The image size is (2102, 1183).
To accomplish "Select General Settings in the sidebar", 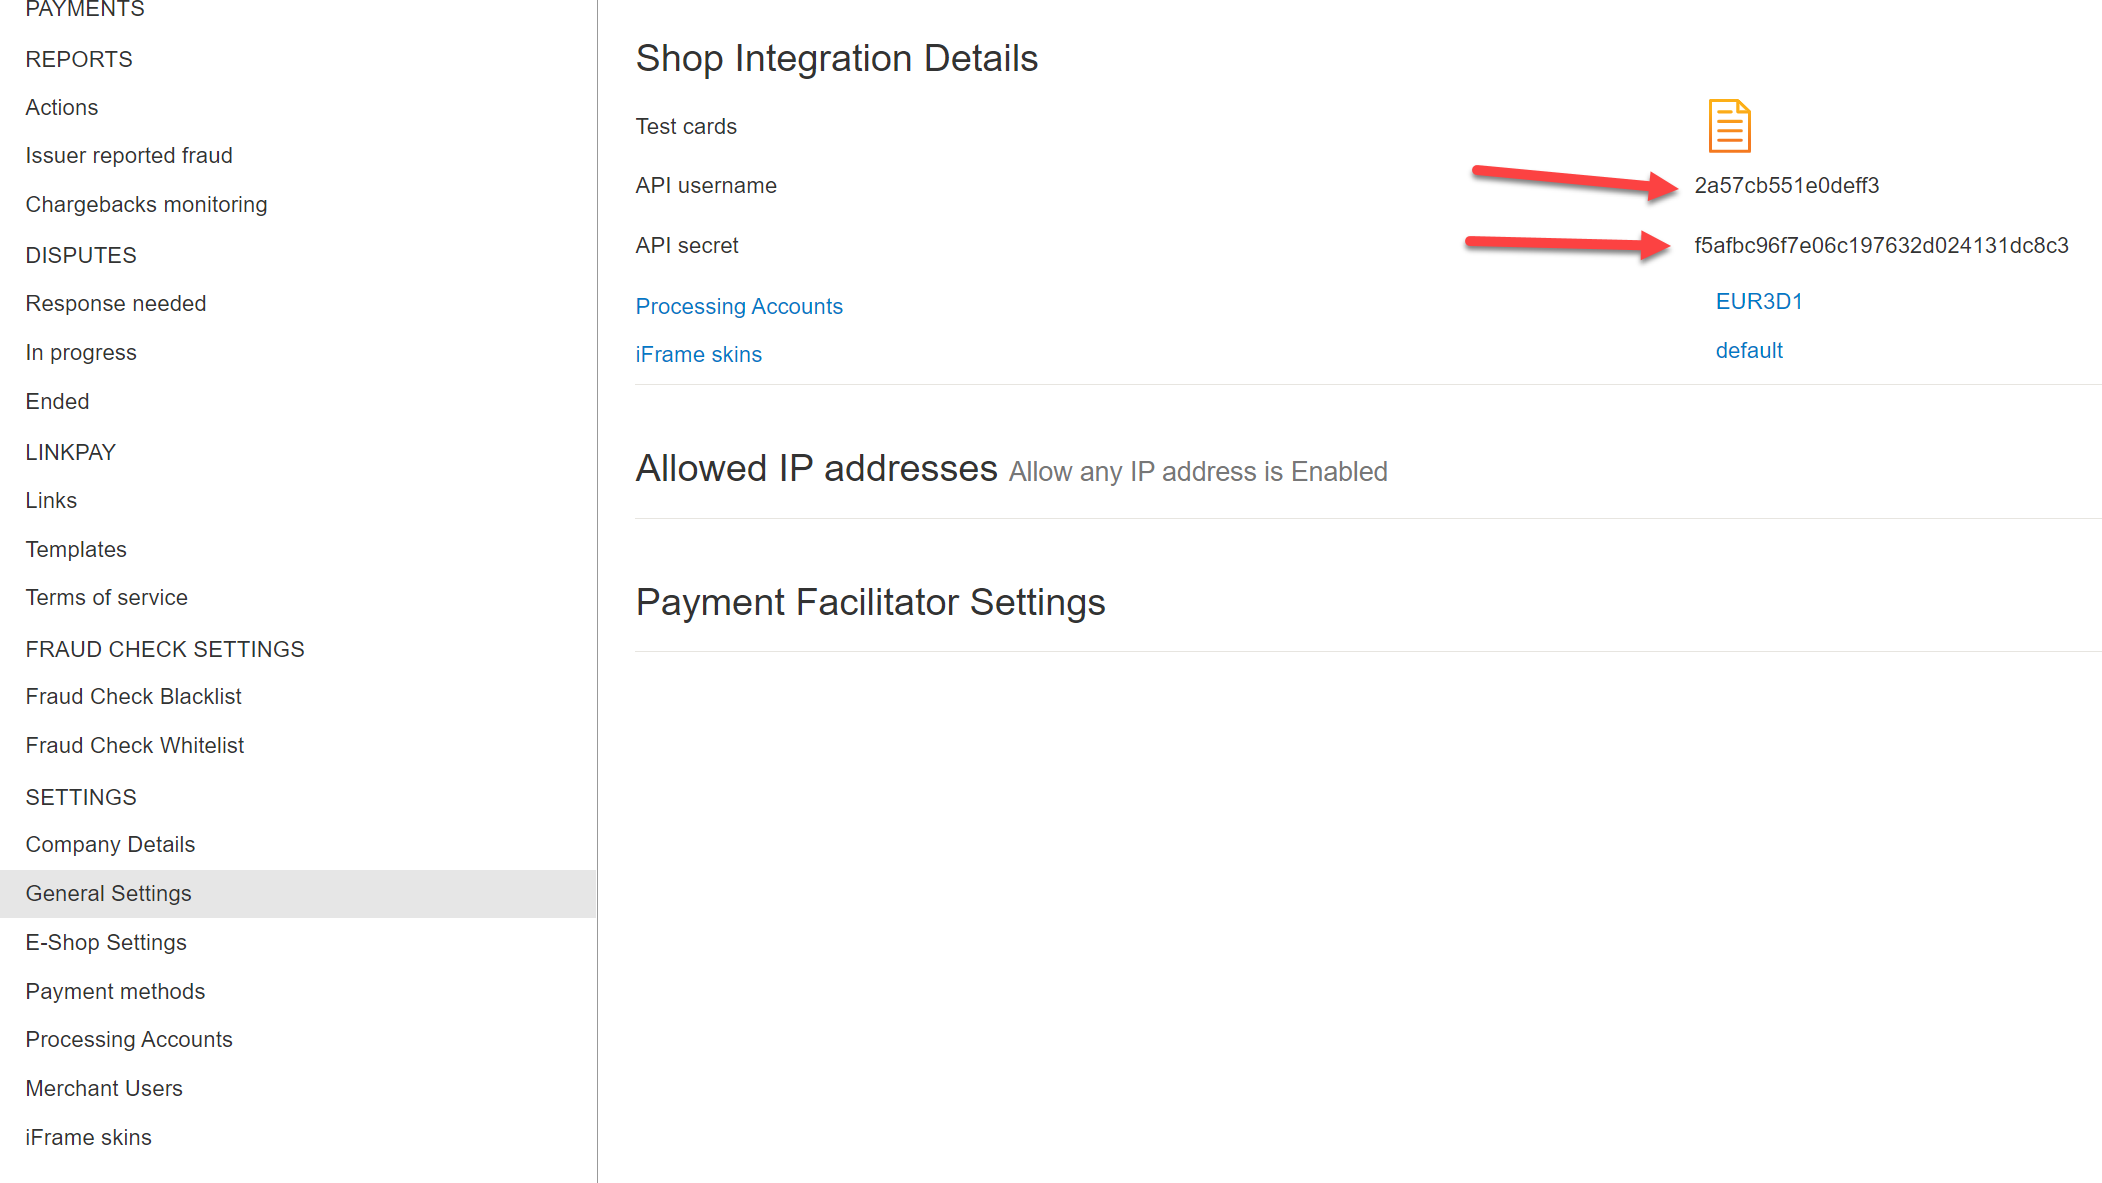I will (109, 893).
